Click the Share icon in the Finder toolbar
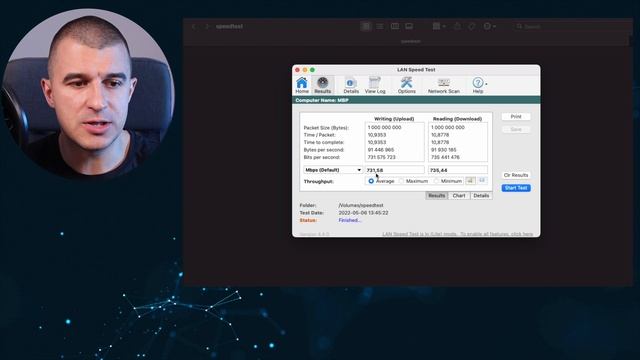The width and height of the screenshot is (640, 360). 458,26
